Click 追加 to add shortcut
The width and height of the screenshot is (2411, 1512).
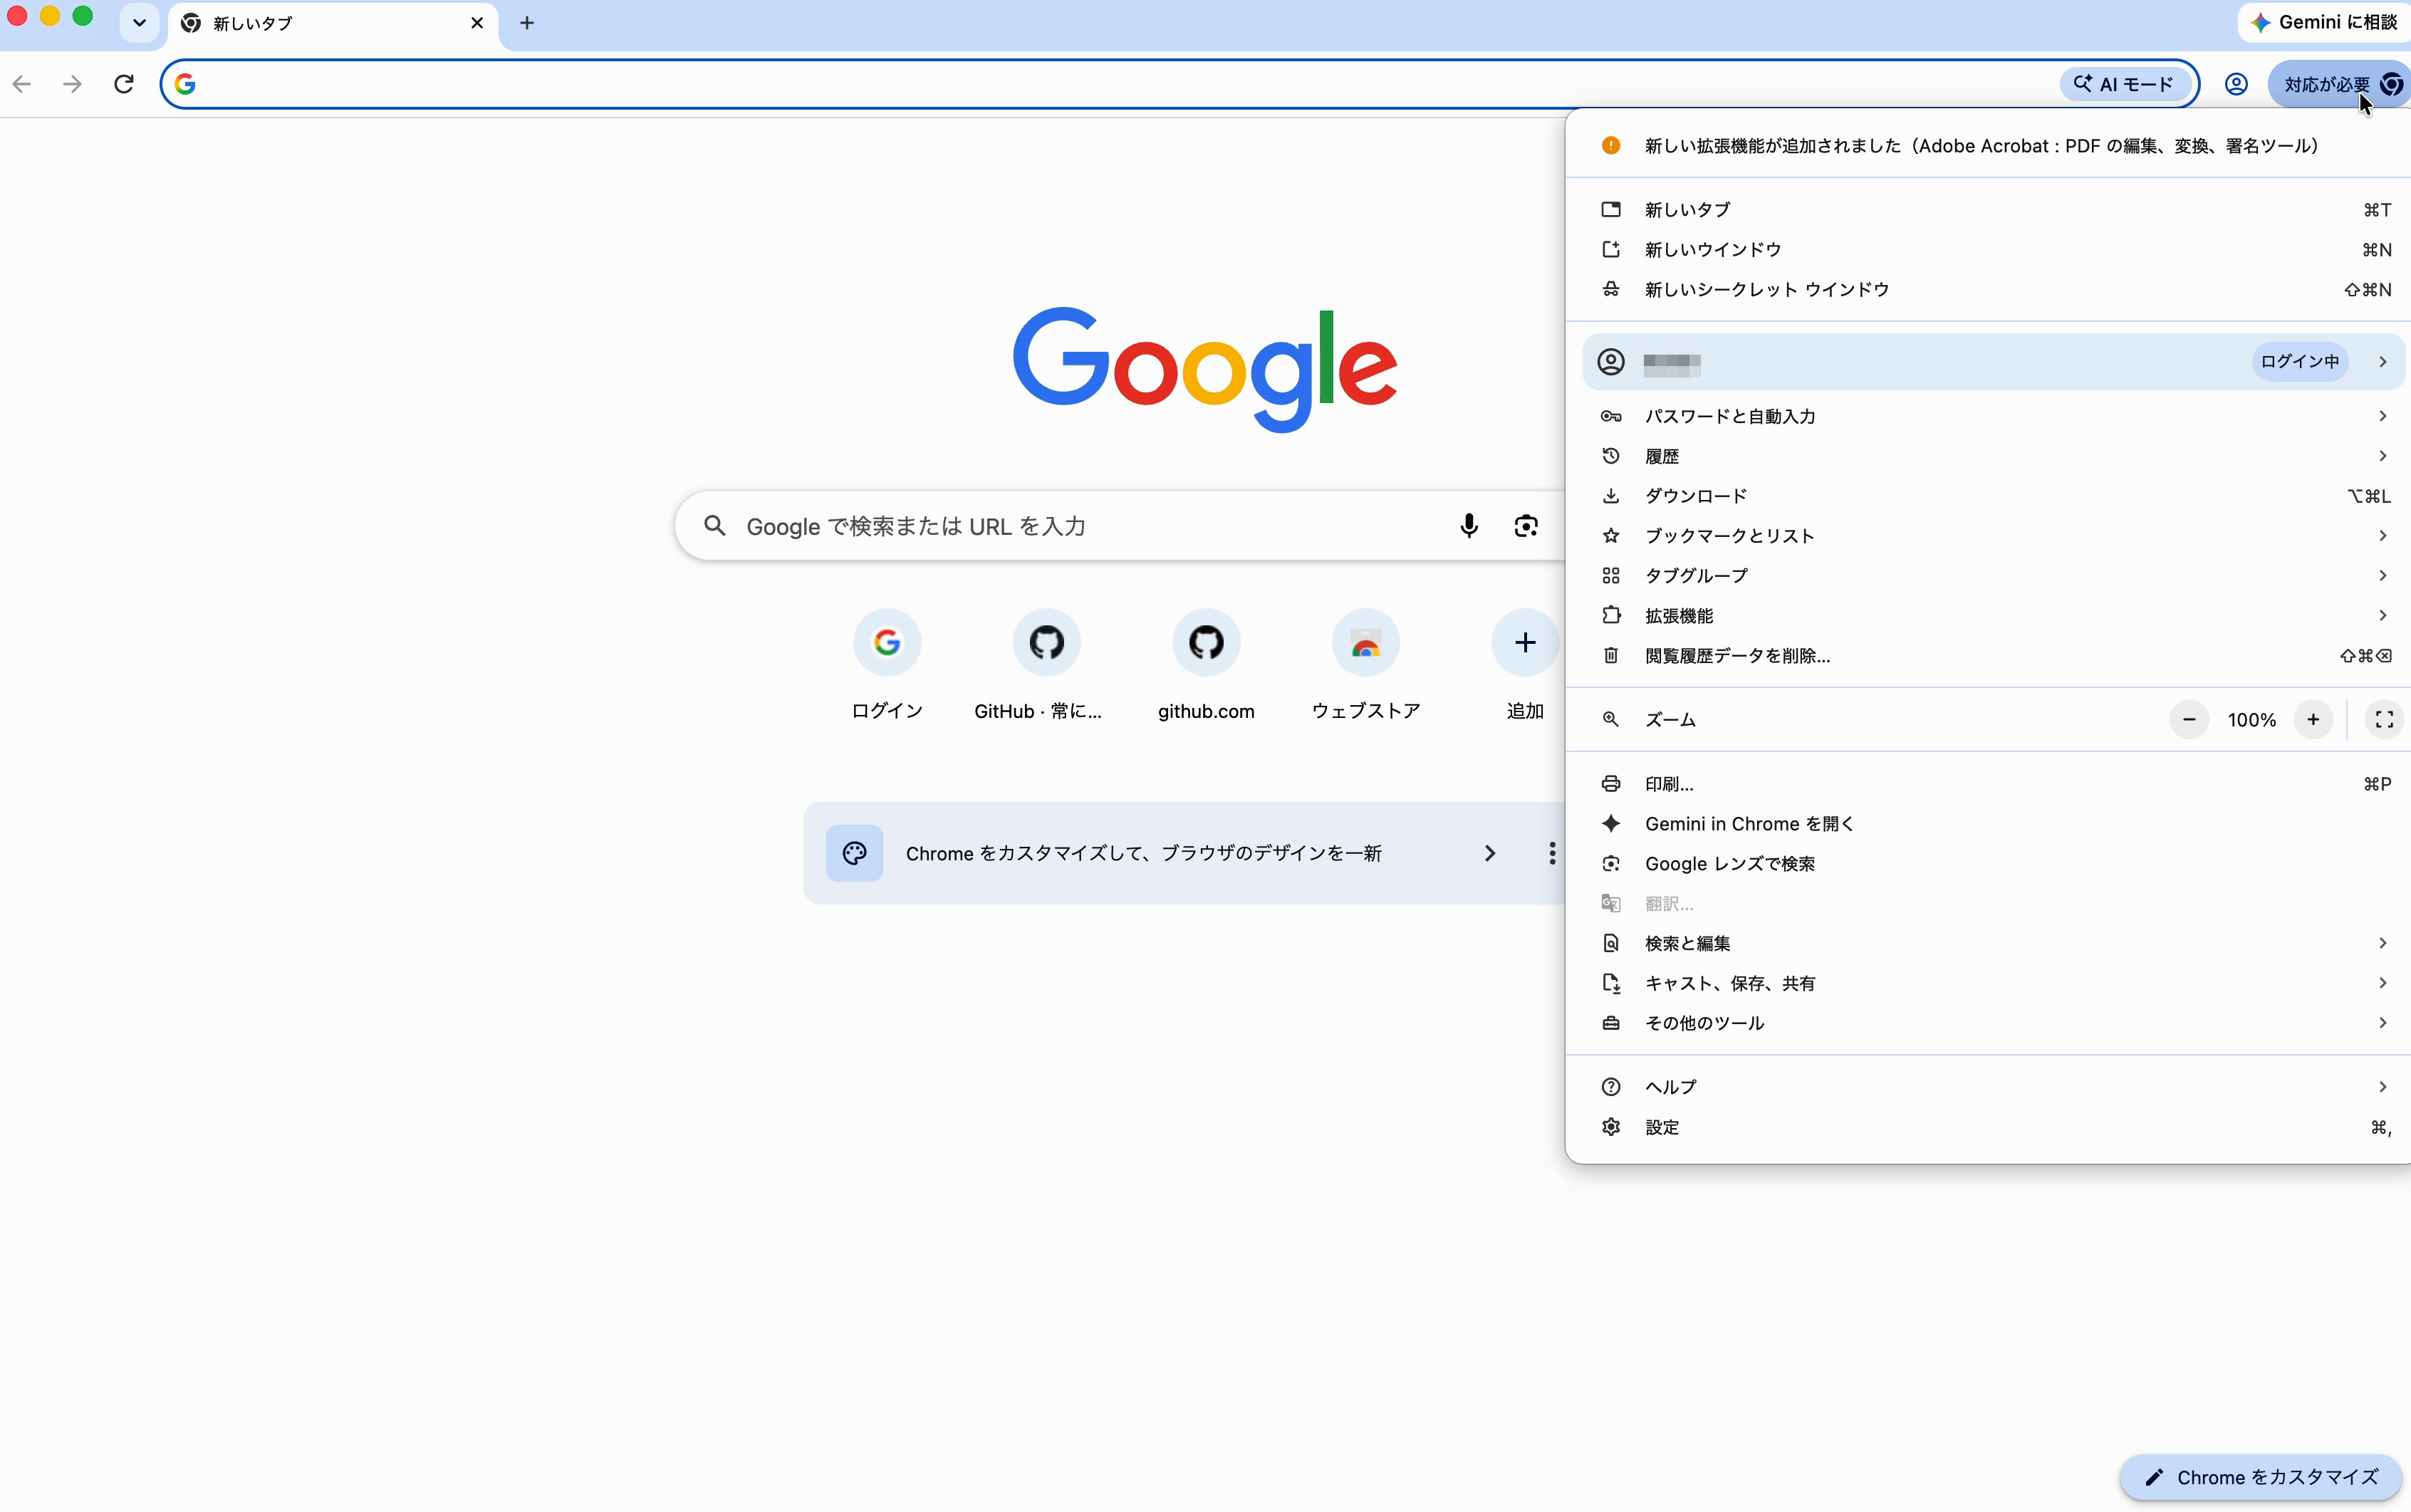(x=1525, y=665)
